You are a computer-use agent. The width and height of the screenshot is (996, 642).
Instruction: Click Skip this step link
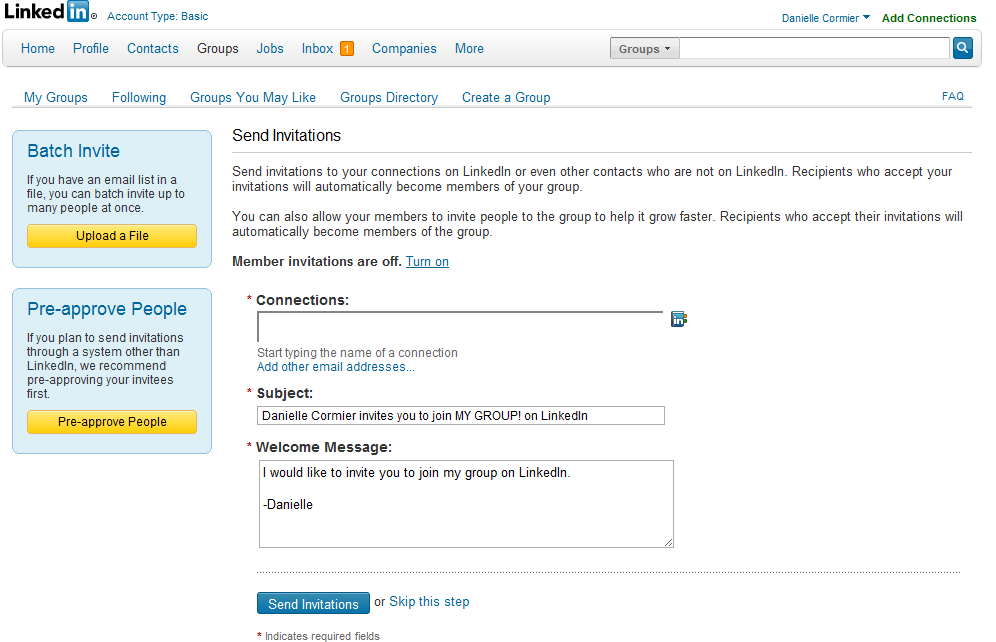429,601
